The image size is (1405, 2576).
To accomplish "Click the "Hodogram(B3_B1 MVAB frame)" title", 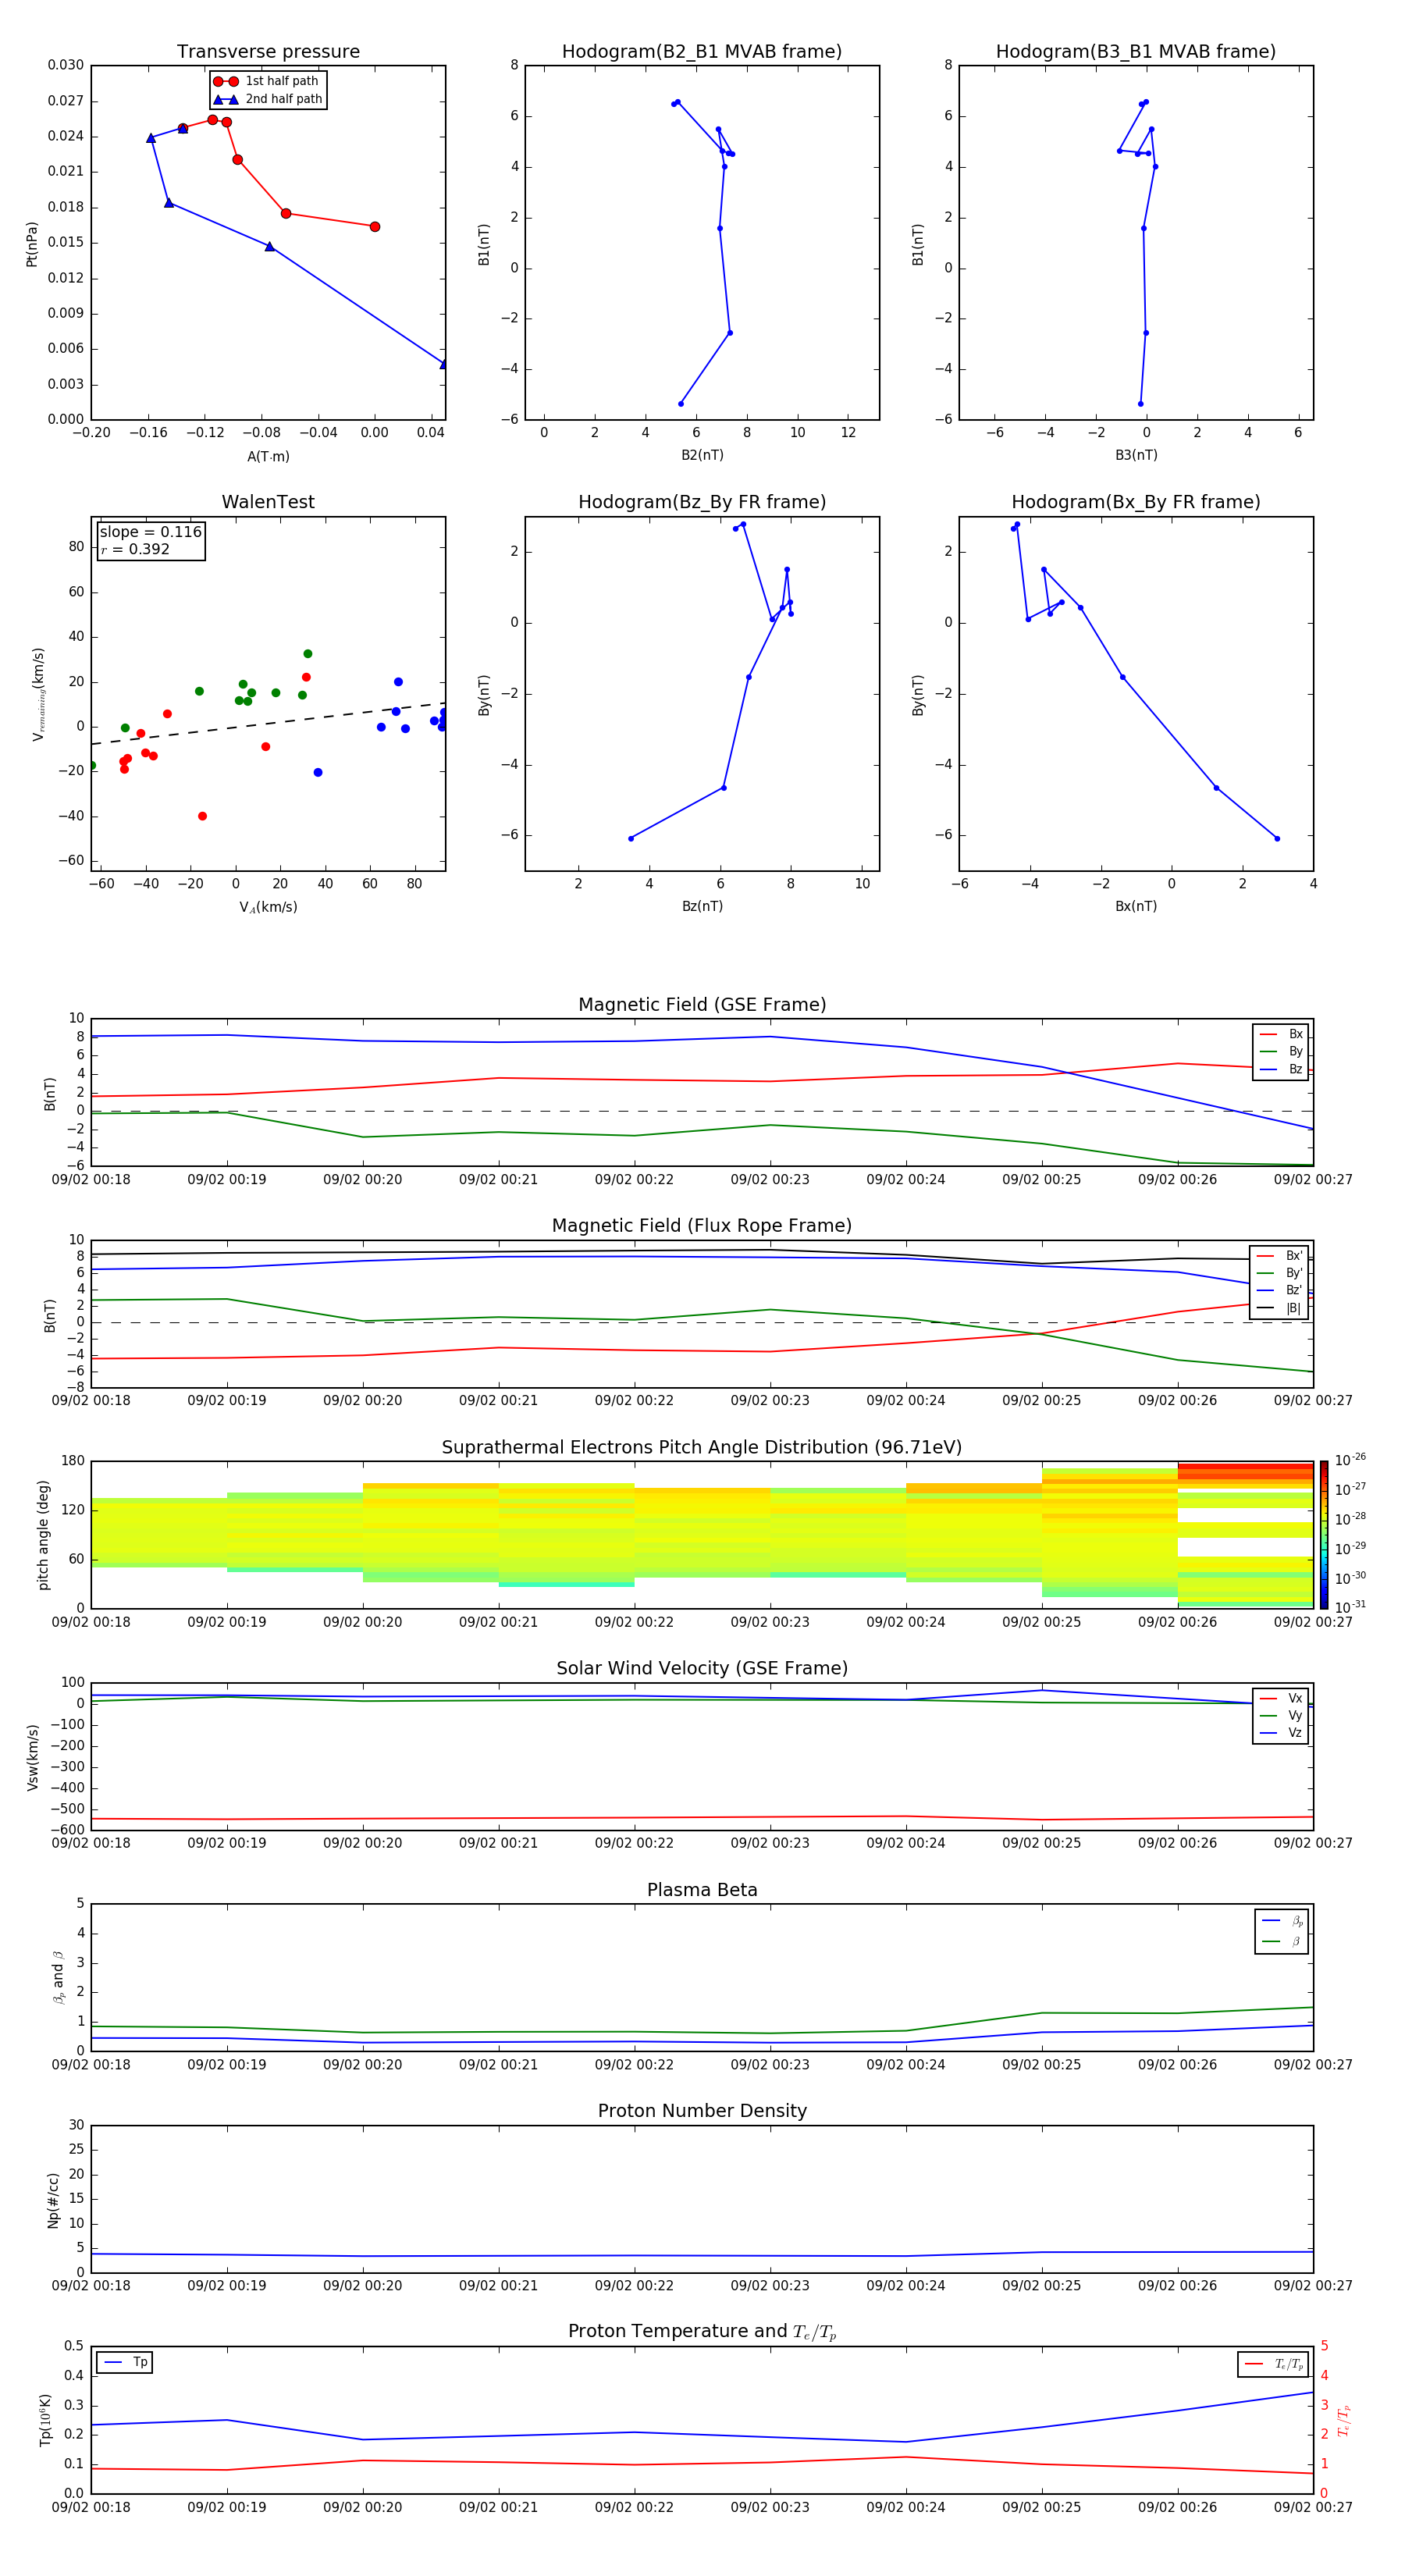I will pos(1135,51).
